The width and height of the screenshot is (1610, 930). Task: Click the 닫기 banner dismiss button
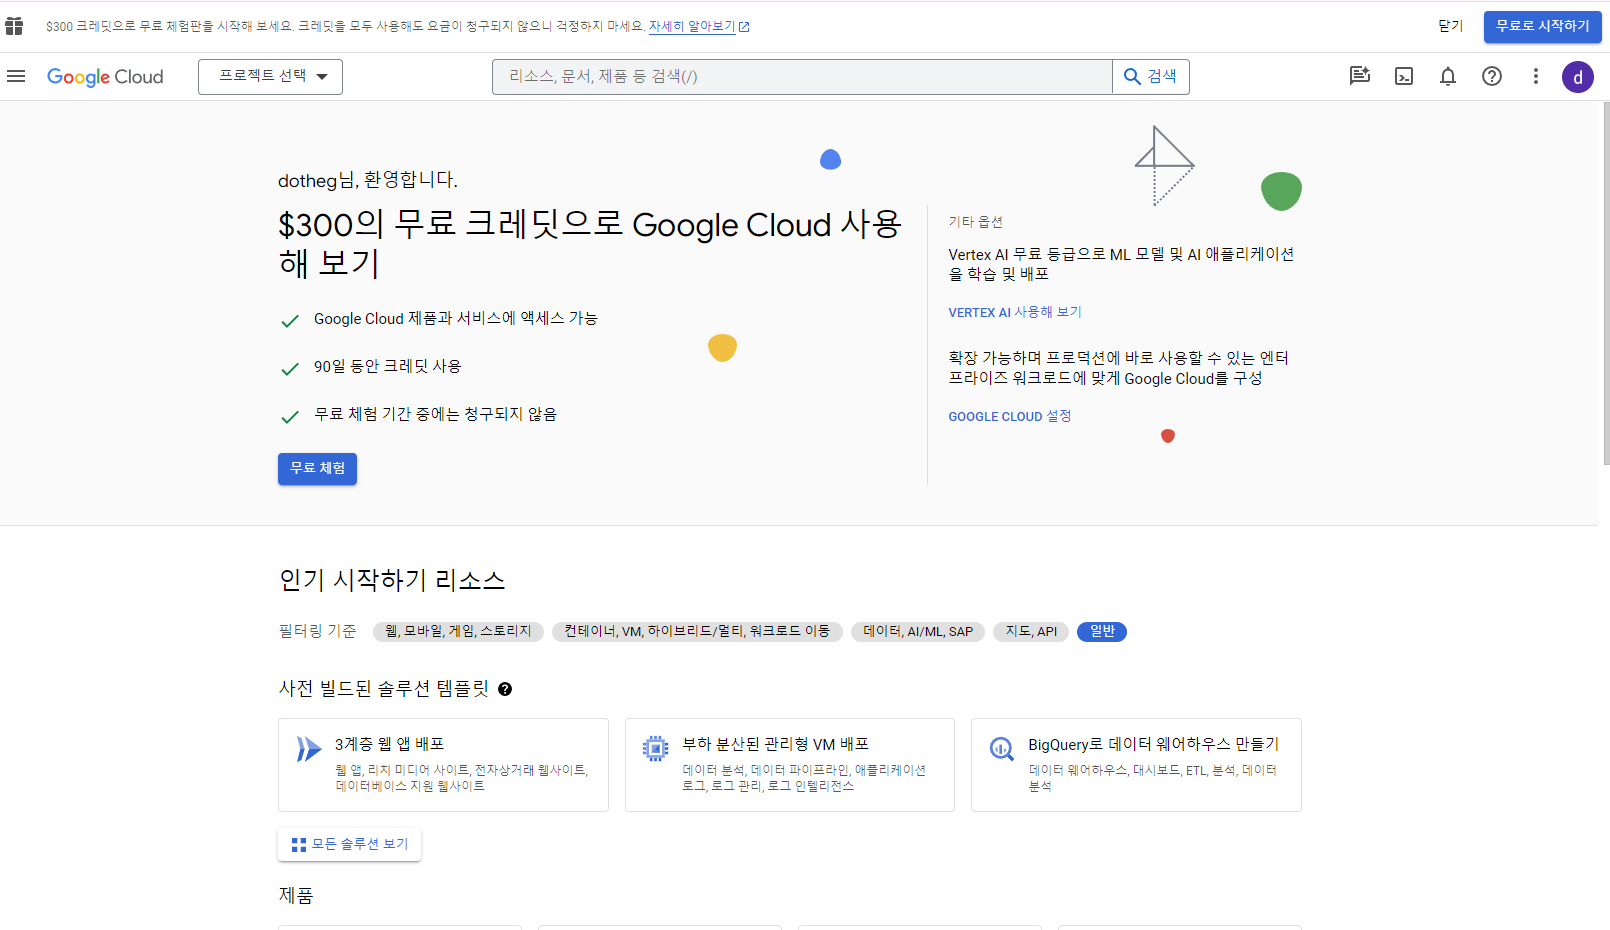coord(1450,27)
